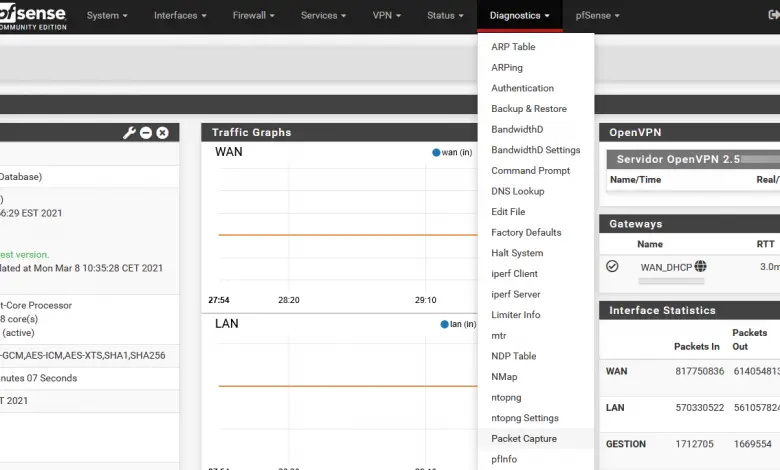
Task: Collapse the Diagnostics dropdown menu
Action: point(519,15)
